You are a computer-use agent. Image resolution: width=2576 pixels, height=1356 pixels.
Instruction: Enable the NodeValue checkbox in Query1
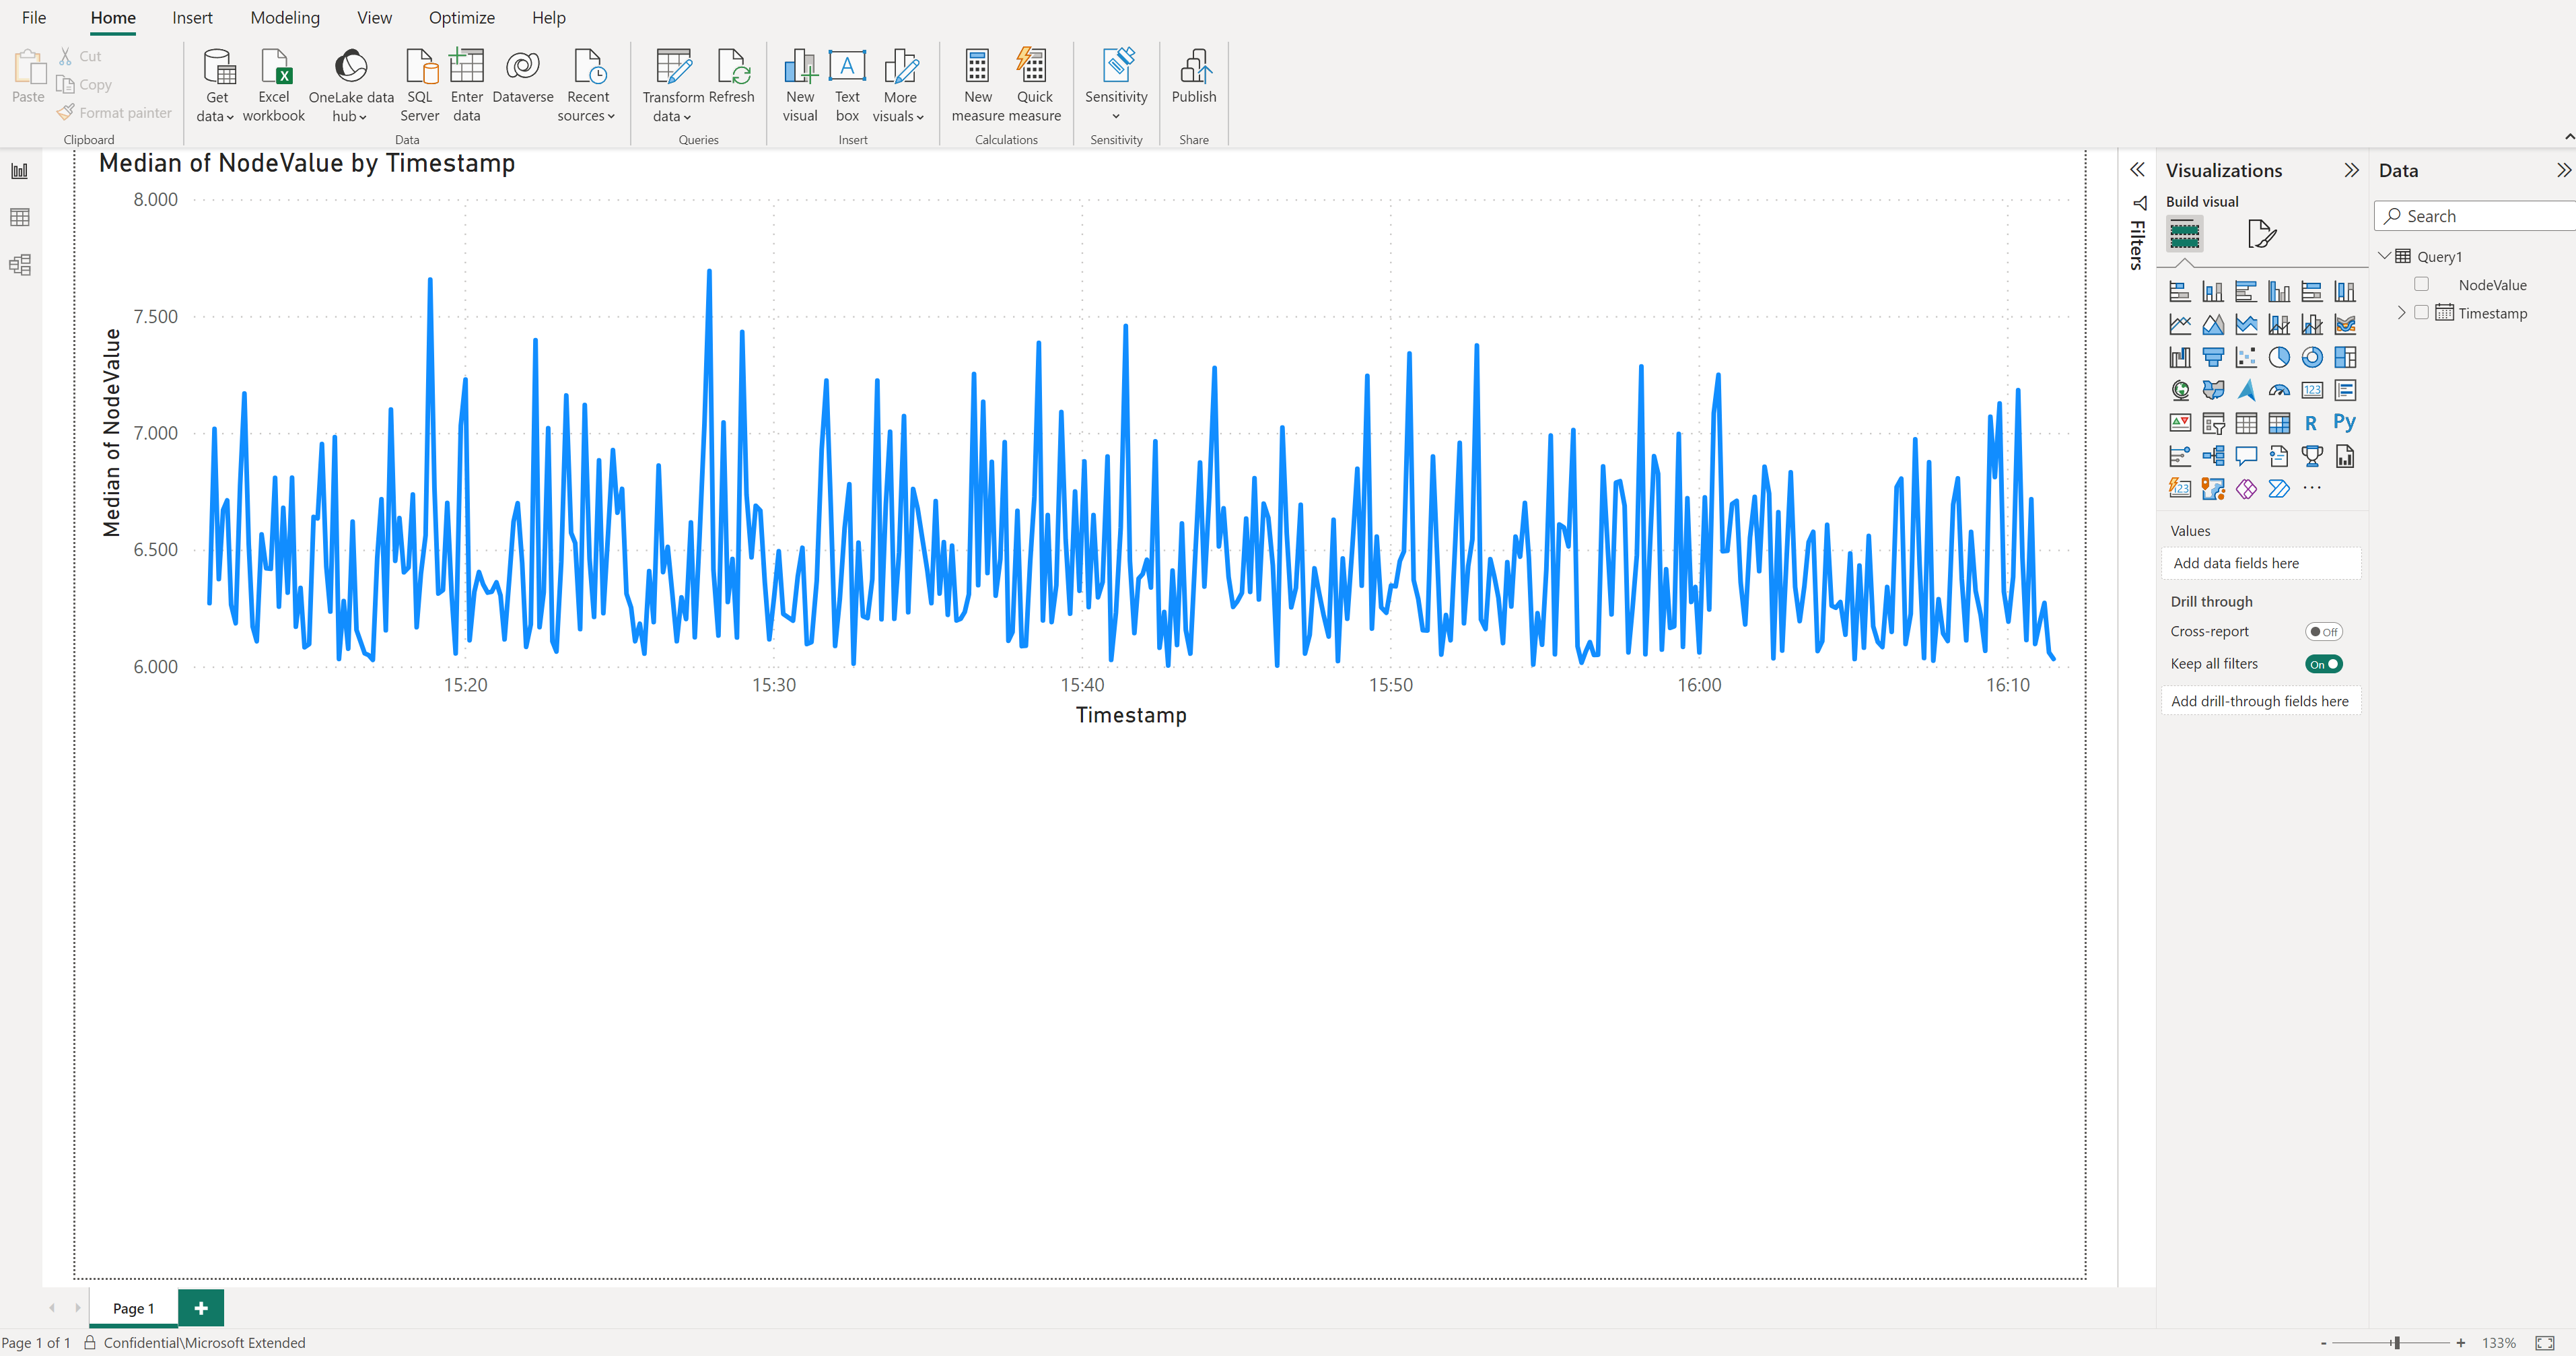pyautogui.click(x=2421, y=285)
